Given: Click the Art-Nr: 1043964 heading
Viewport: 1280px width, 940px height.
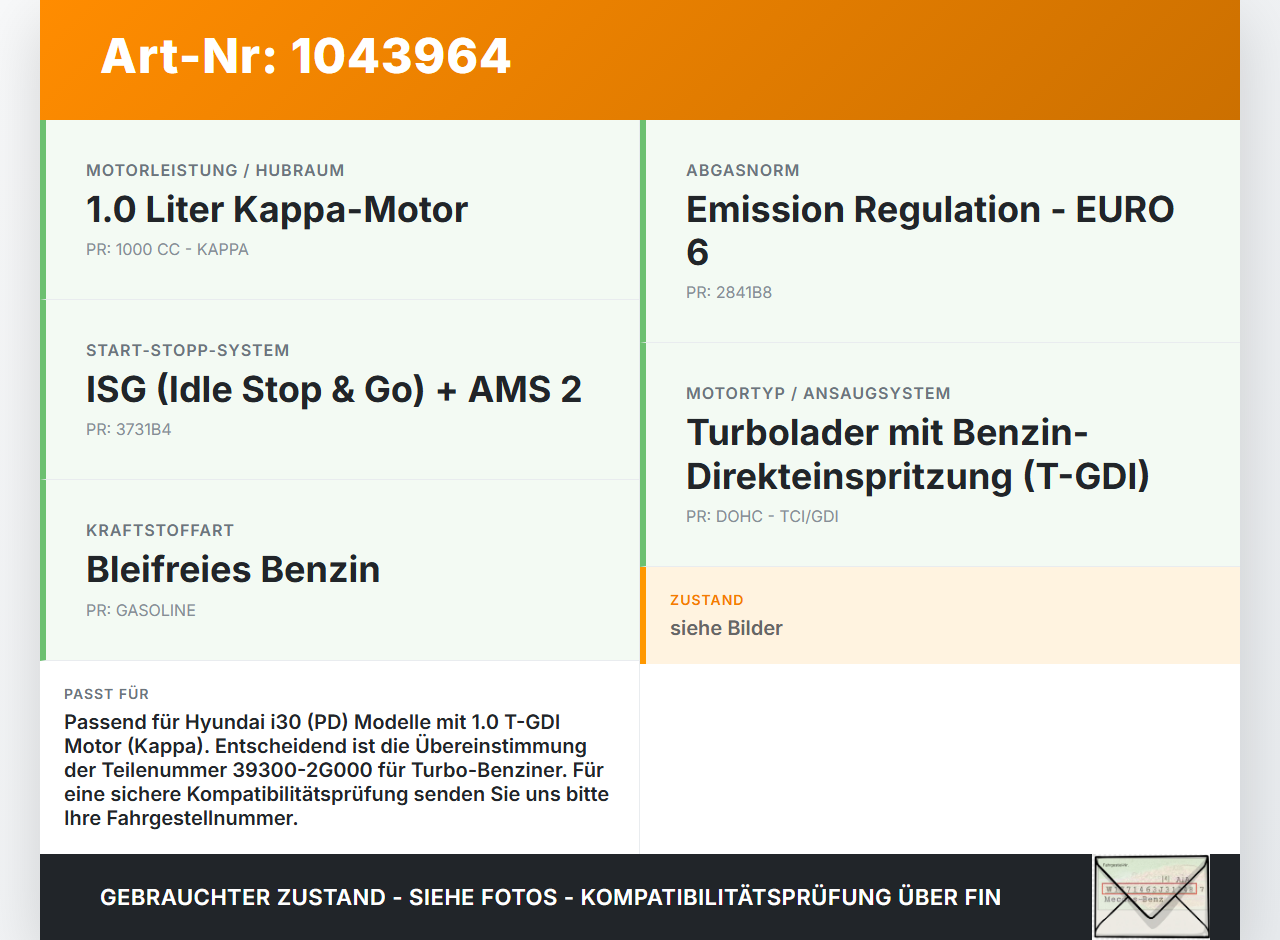Looking at the screenshot, I should pyautogui.click(x=306, y=56).
